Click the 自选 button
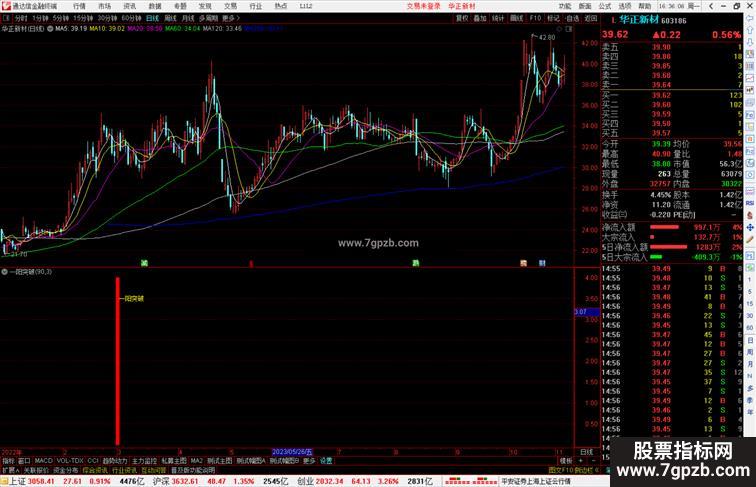756x487 pixels. click(572, 18)
